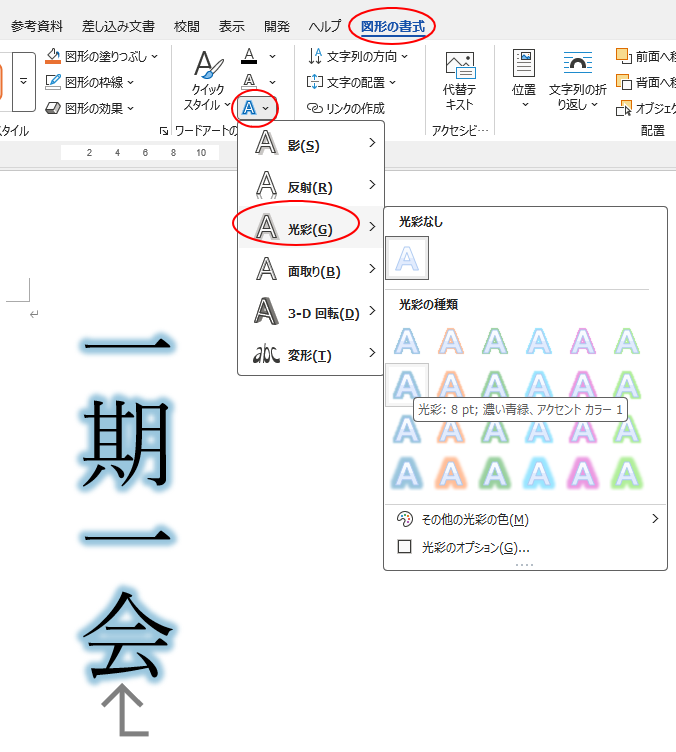Image resolution: width=676 pixels, height=752 pixels.
Task: Click the ヘルプ tab
Action: pyautogui.click(x=325, y=26)
